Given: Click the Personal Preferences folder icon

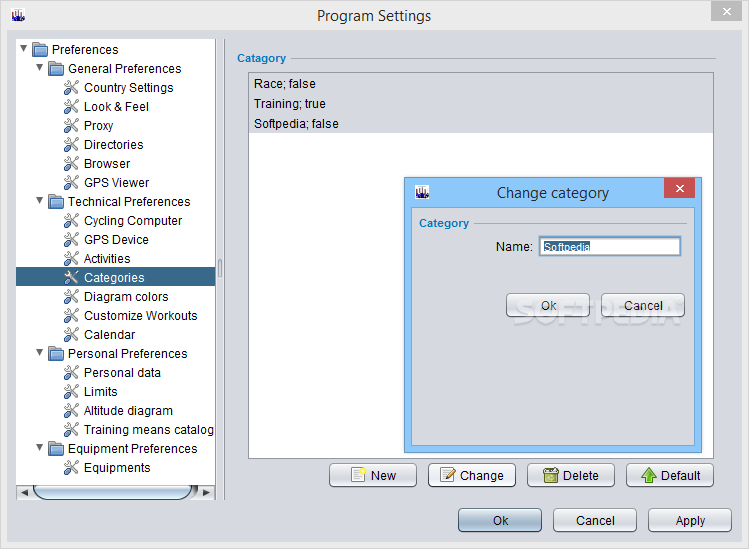Looking at the screenshot, I should pos(56,354).
